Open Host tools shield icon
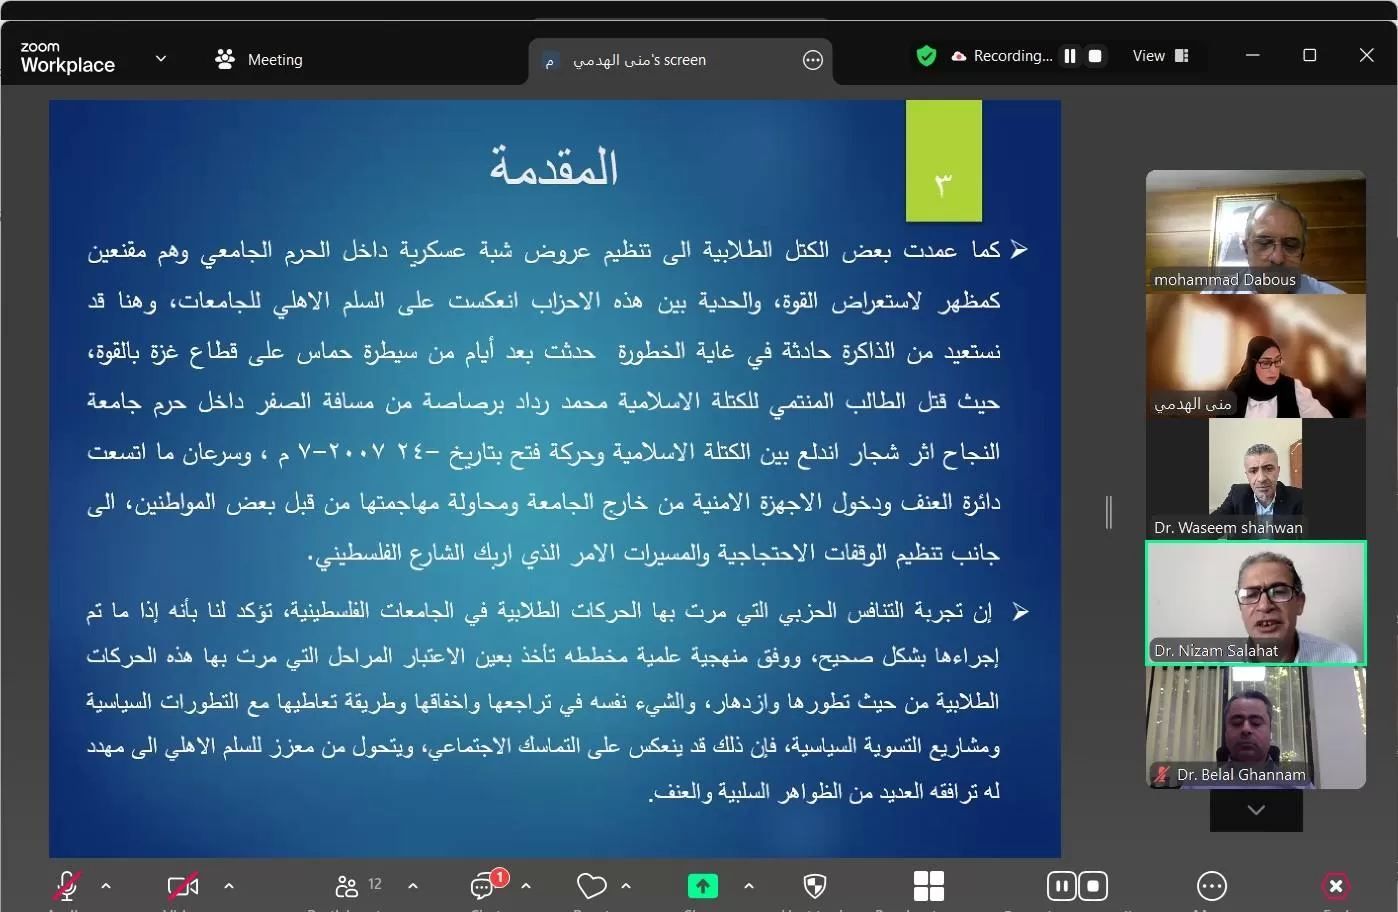Viewport: 1398px width, 912px height. point(815,886)
